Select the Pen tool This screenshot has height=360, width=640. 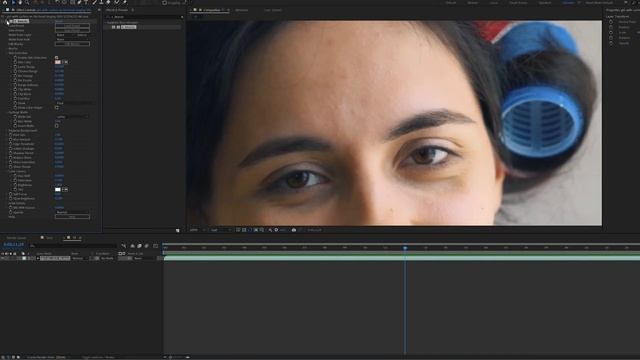click(x=79, y=2)
